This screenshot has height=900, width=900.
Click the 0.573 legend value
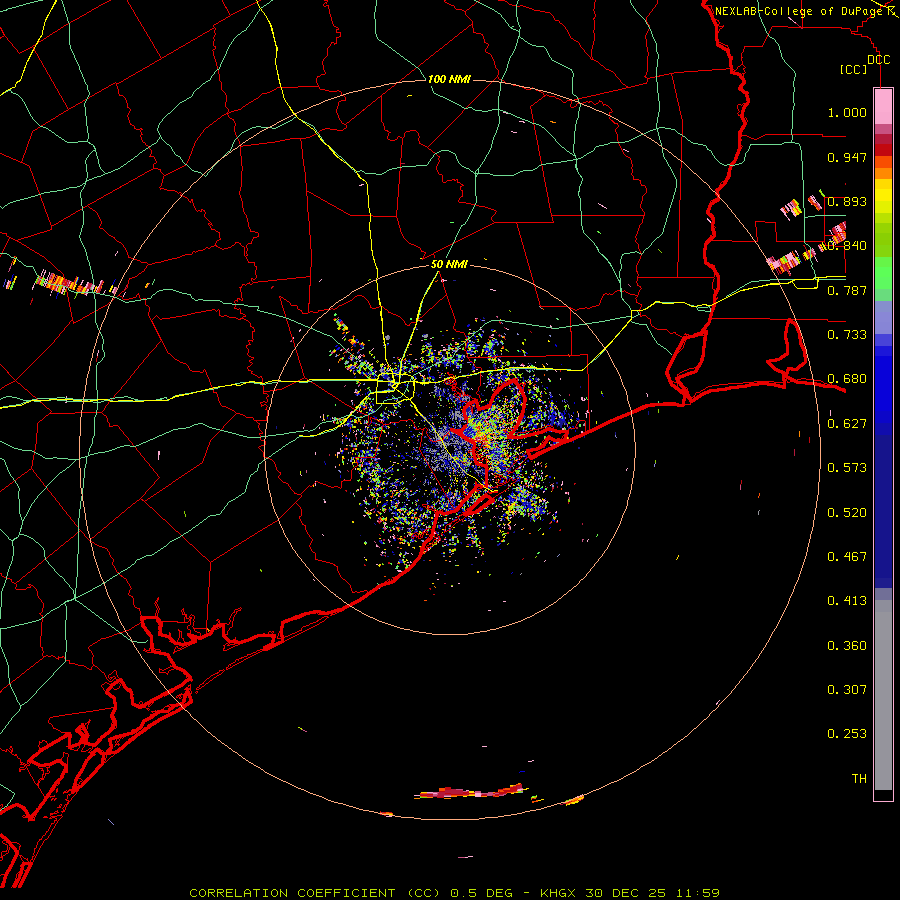[847, 468]
